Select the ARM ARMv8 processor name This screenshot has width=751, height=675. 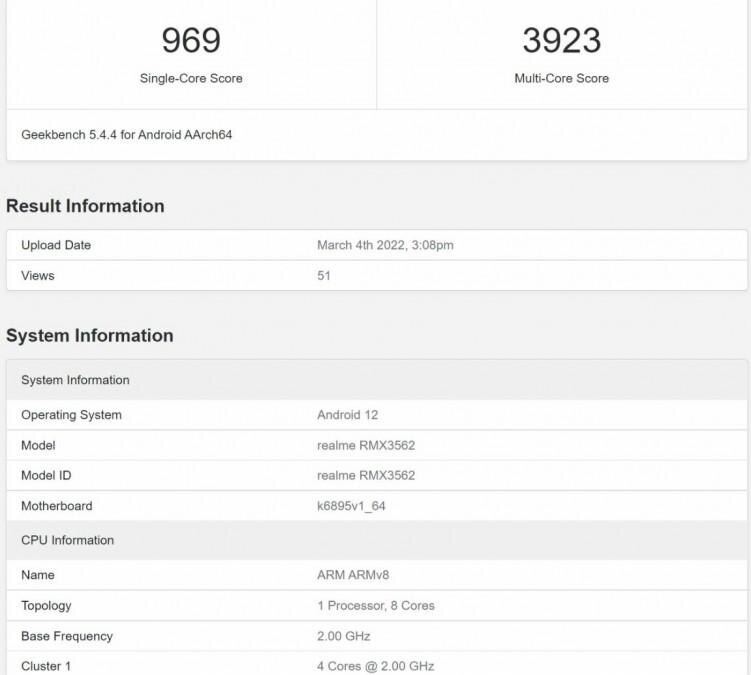[351, 575]
